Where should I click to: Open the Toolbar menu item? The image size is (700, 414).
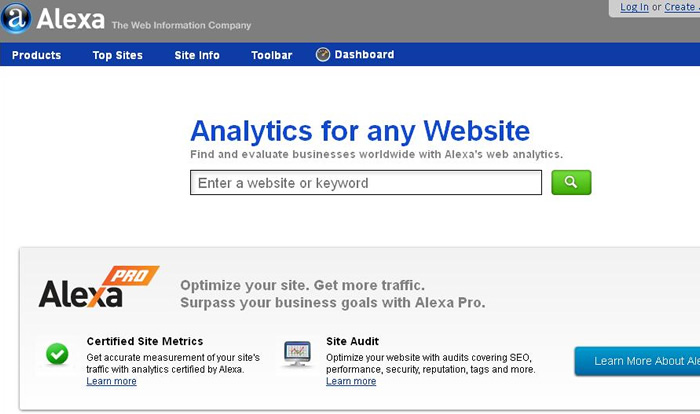point(272,55)
